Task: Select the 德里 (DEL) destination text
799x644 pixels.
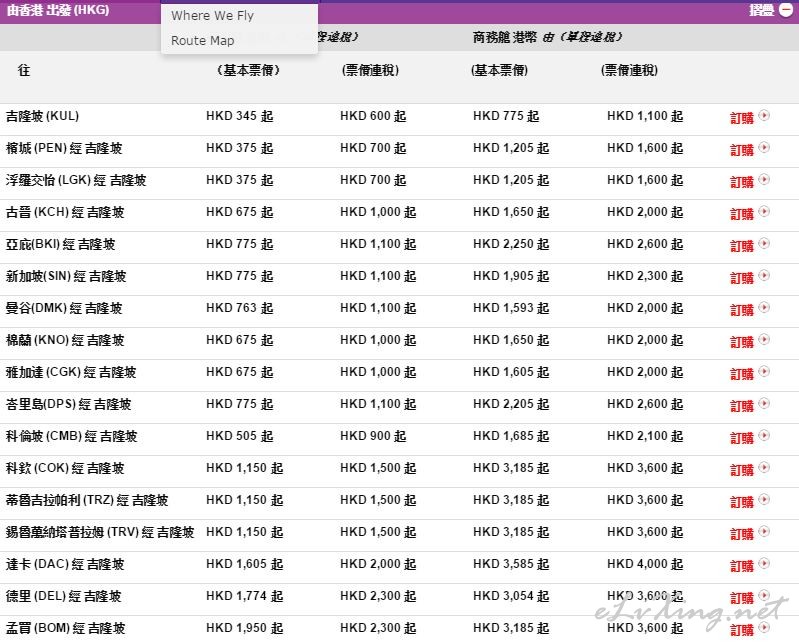Action: click(x=64, y=596)
